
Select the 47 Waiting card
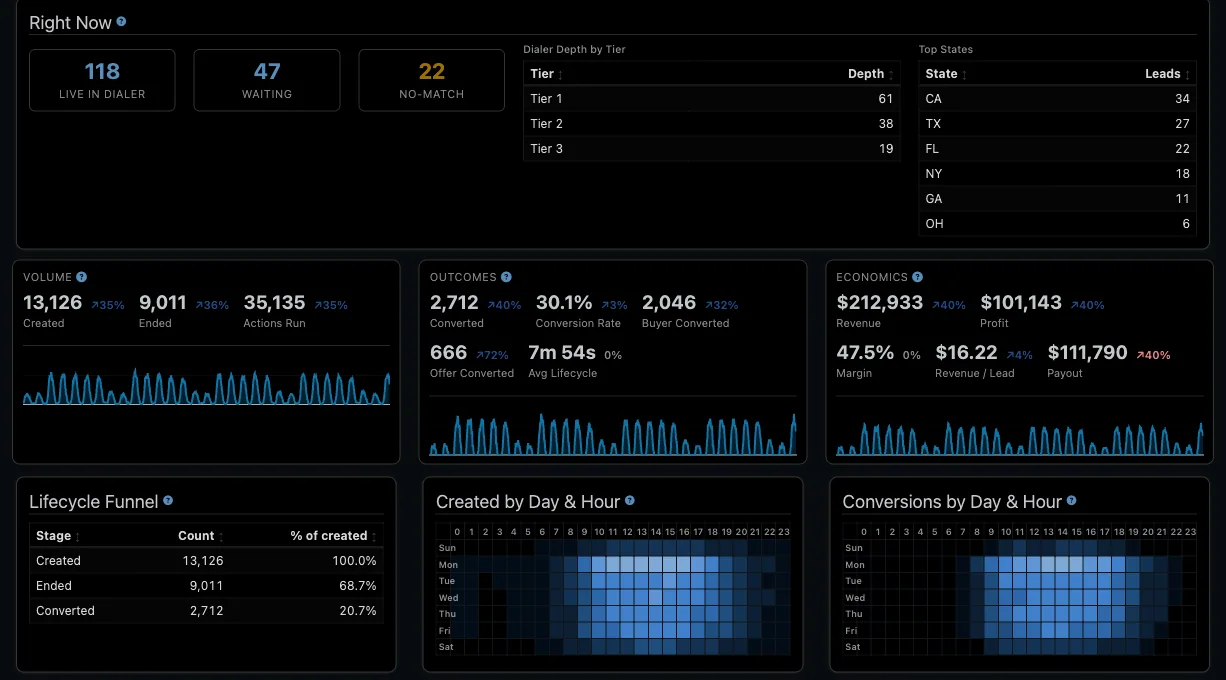tap(267, 80)
